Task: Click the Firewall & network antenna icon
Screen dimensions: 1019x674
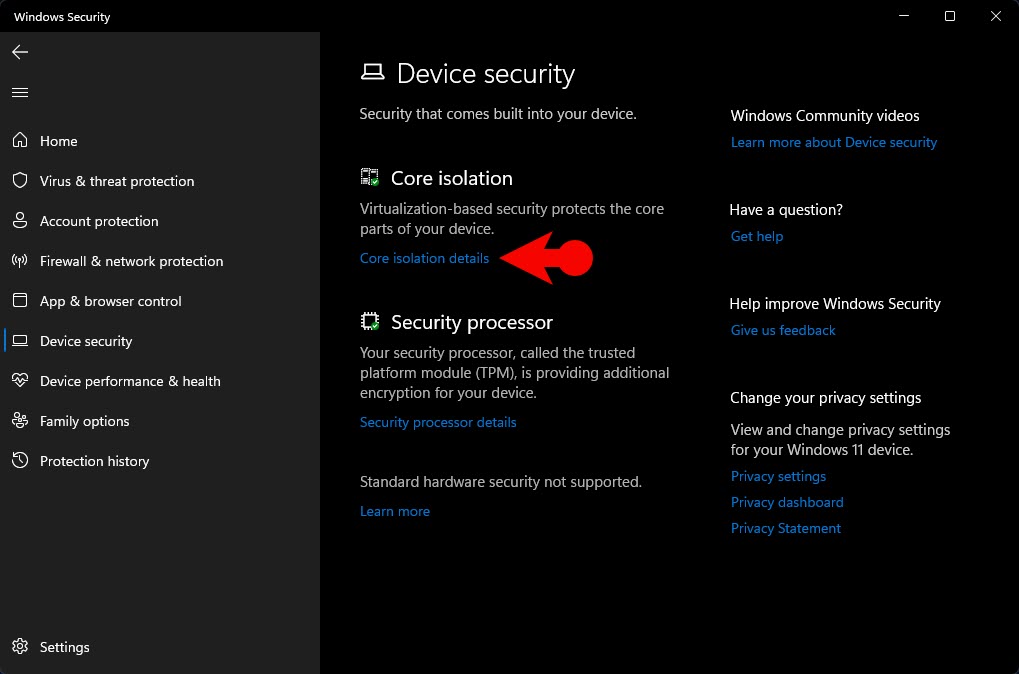Action: coord(20,261)
